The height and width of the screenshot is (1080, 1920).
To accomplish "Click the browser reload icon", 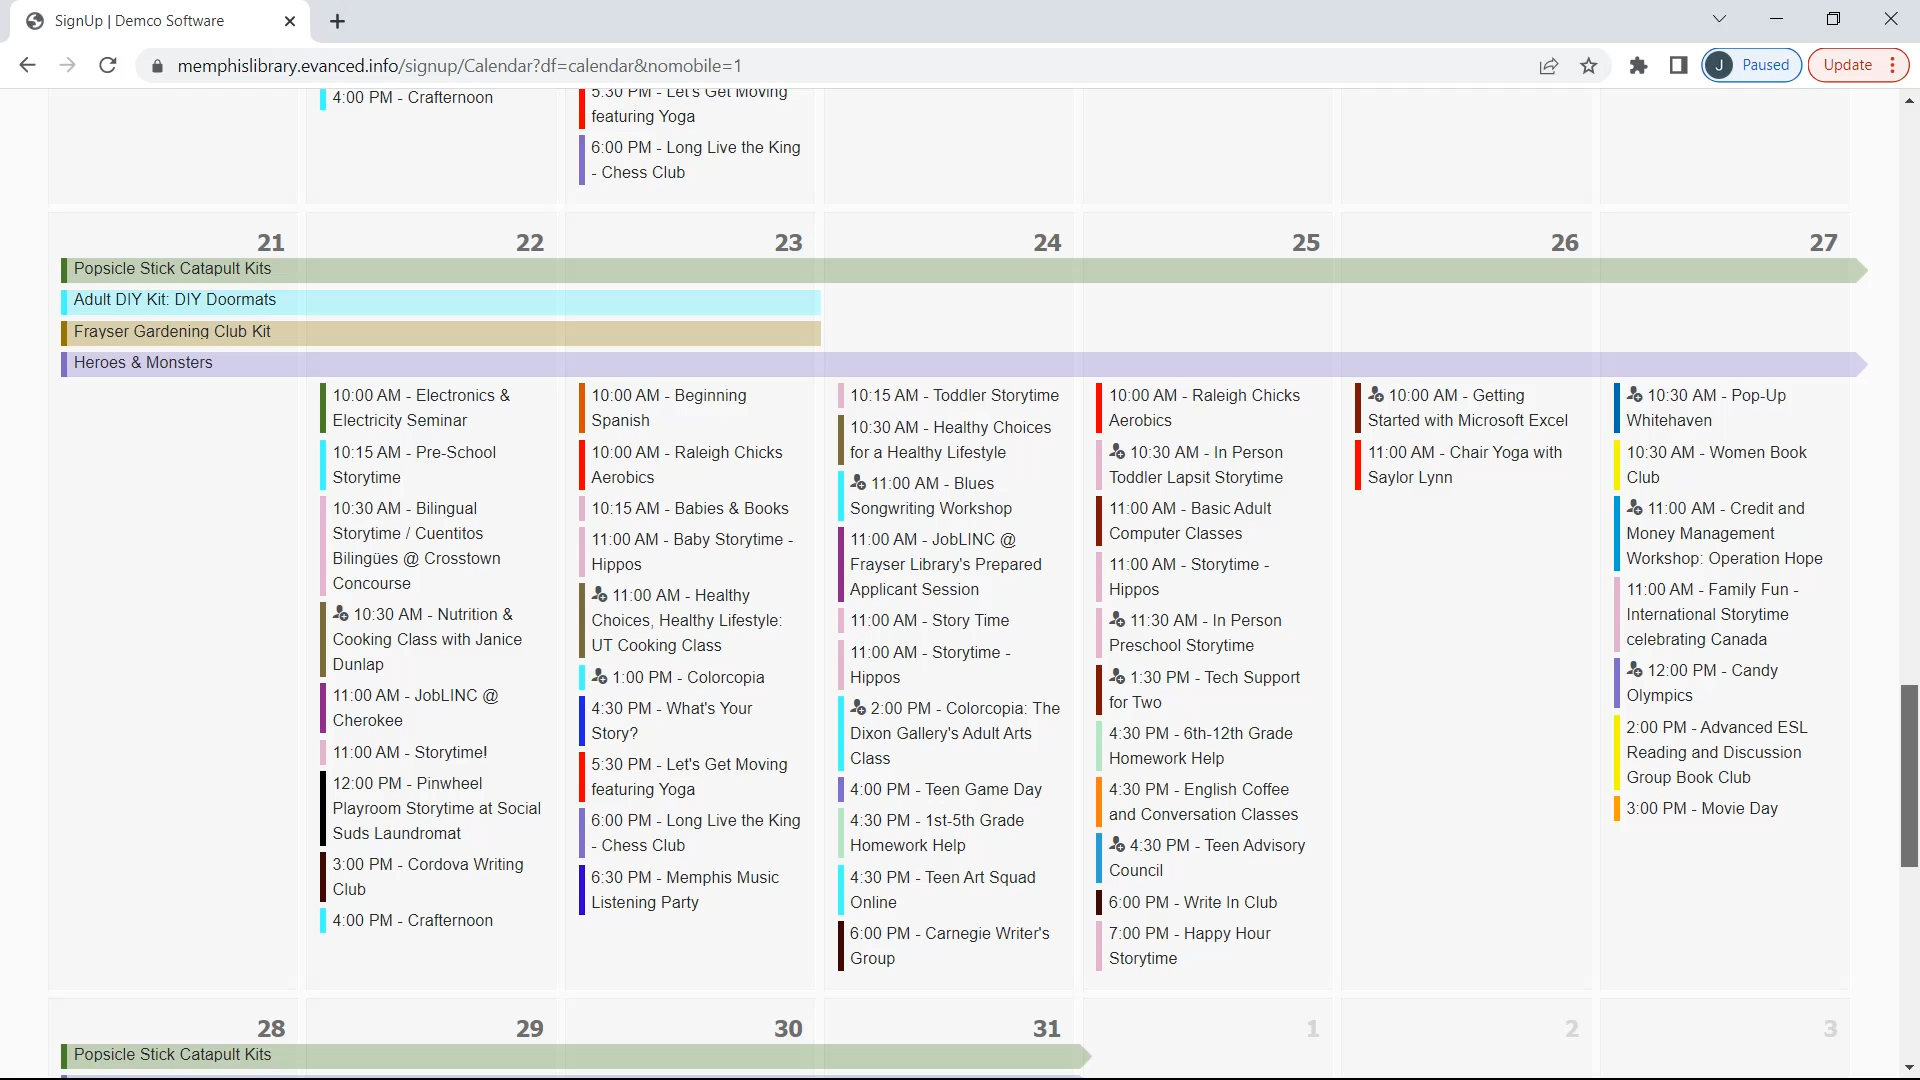I will coord(108,66).
